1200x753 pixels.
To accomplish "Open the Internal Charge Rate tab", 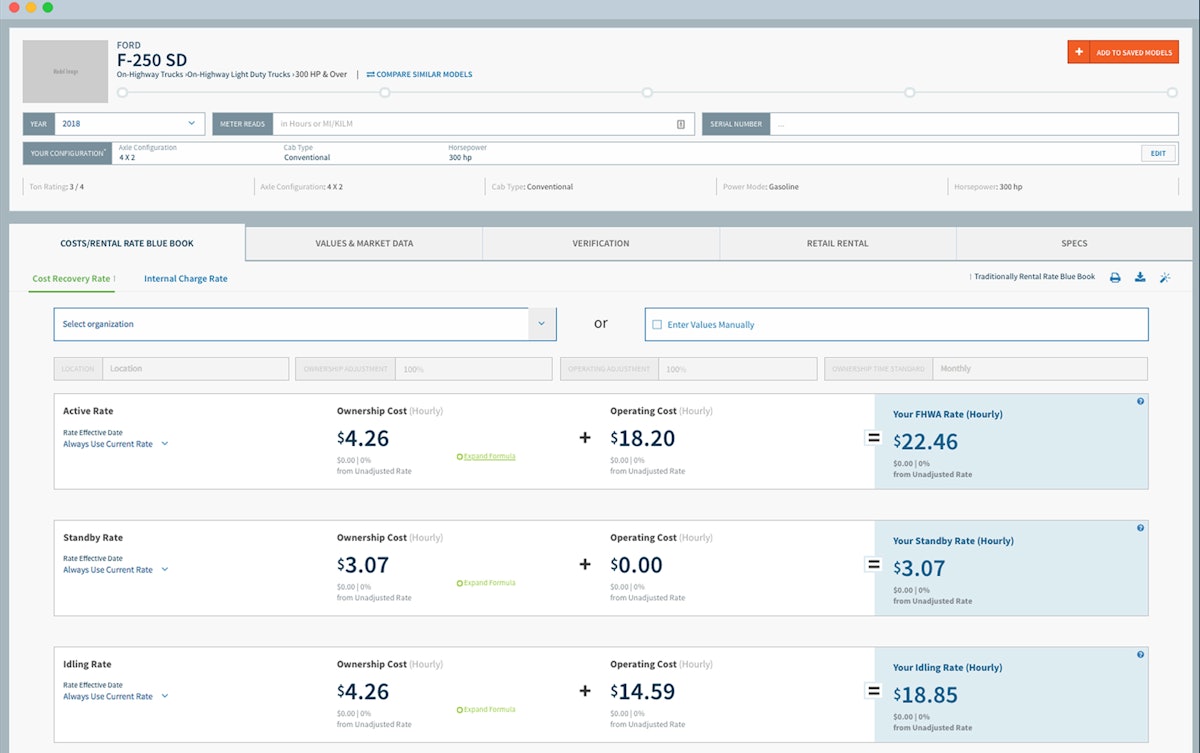I will click(x=185, y=278).
